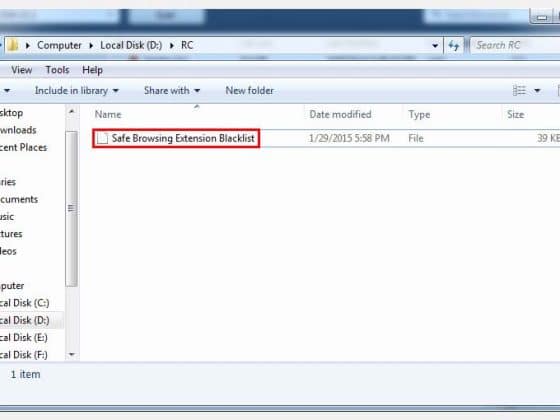Select Music in the navigation pane
Viewport: 560px width, 420px height.
7,216
